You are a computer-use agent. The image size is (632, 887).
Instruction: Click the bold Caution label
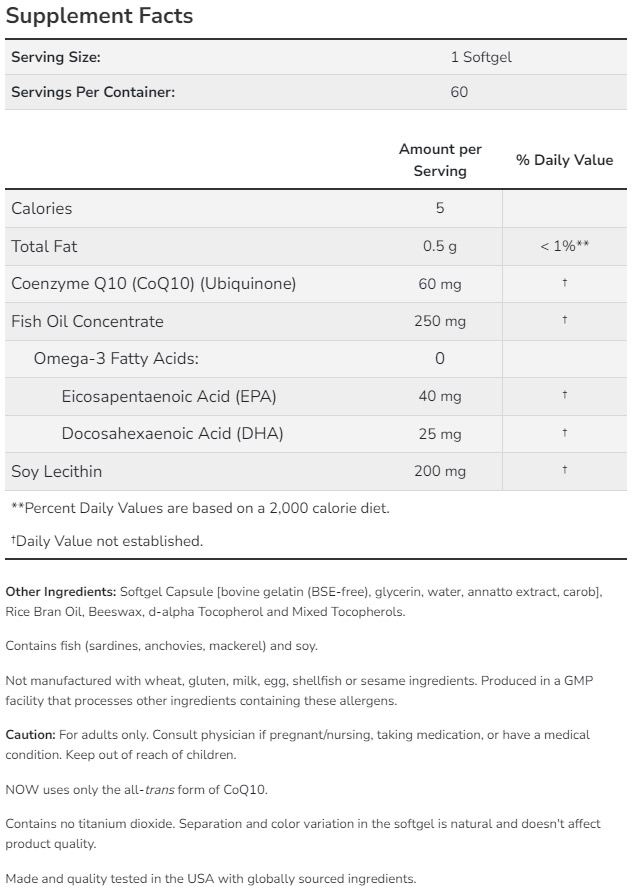point(30,735)
